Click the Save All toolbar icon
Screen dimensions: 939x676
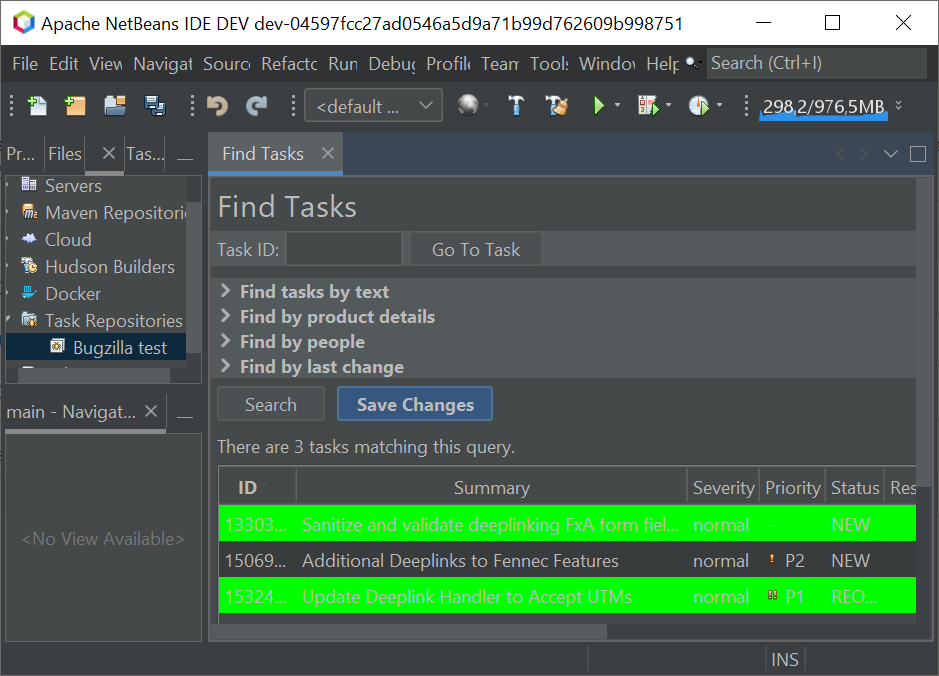pos(155,106)
